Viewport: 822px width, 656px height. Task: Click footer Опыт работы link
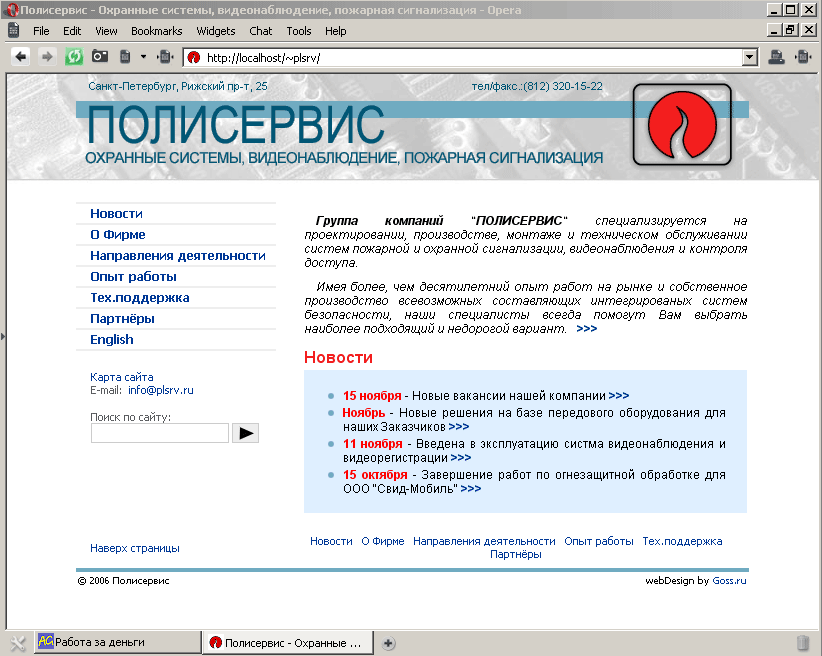click(599, 541)
